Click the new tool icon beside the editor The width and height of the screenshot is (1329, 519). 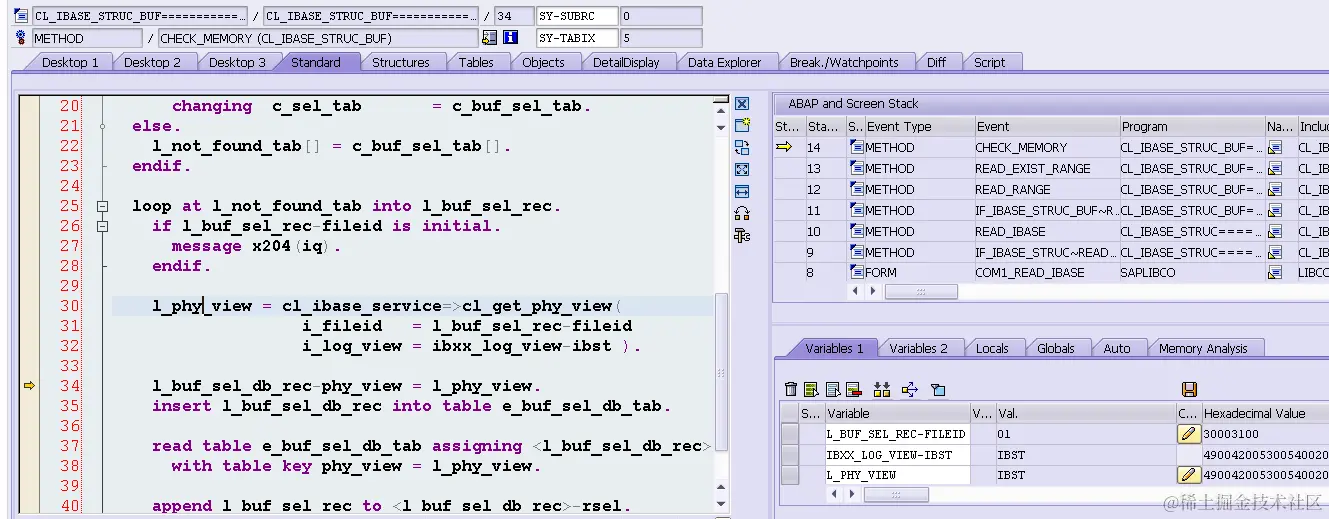click(x=742, y=125)
